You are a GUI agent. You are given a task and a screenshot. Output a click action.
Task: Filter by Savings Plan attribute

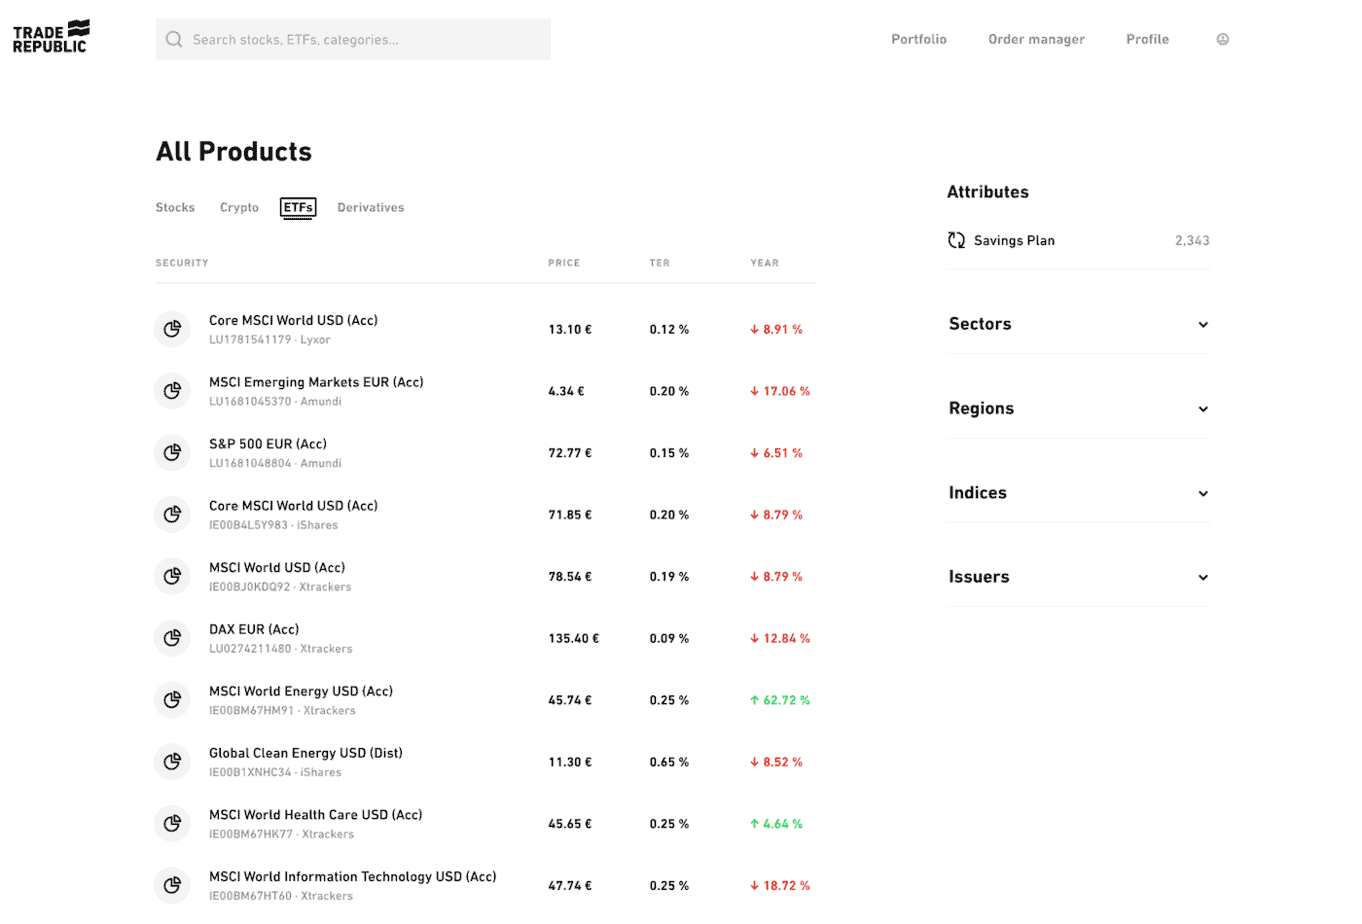1078,240
